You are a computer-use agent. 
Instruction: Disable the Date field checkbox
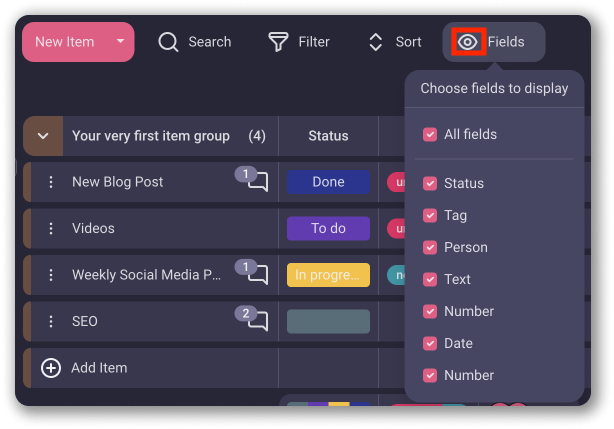pos(430,343)
